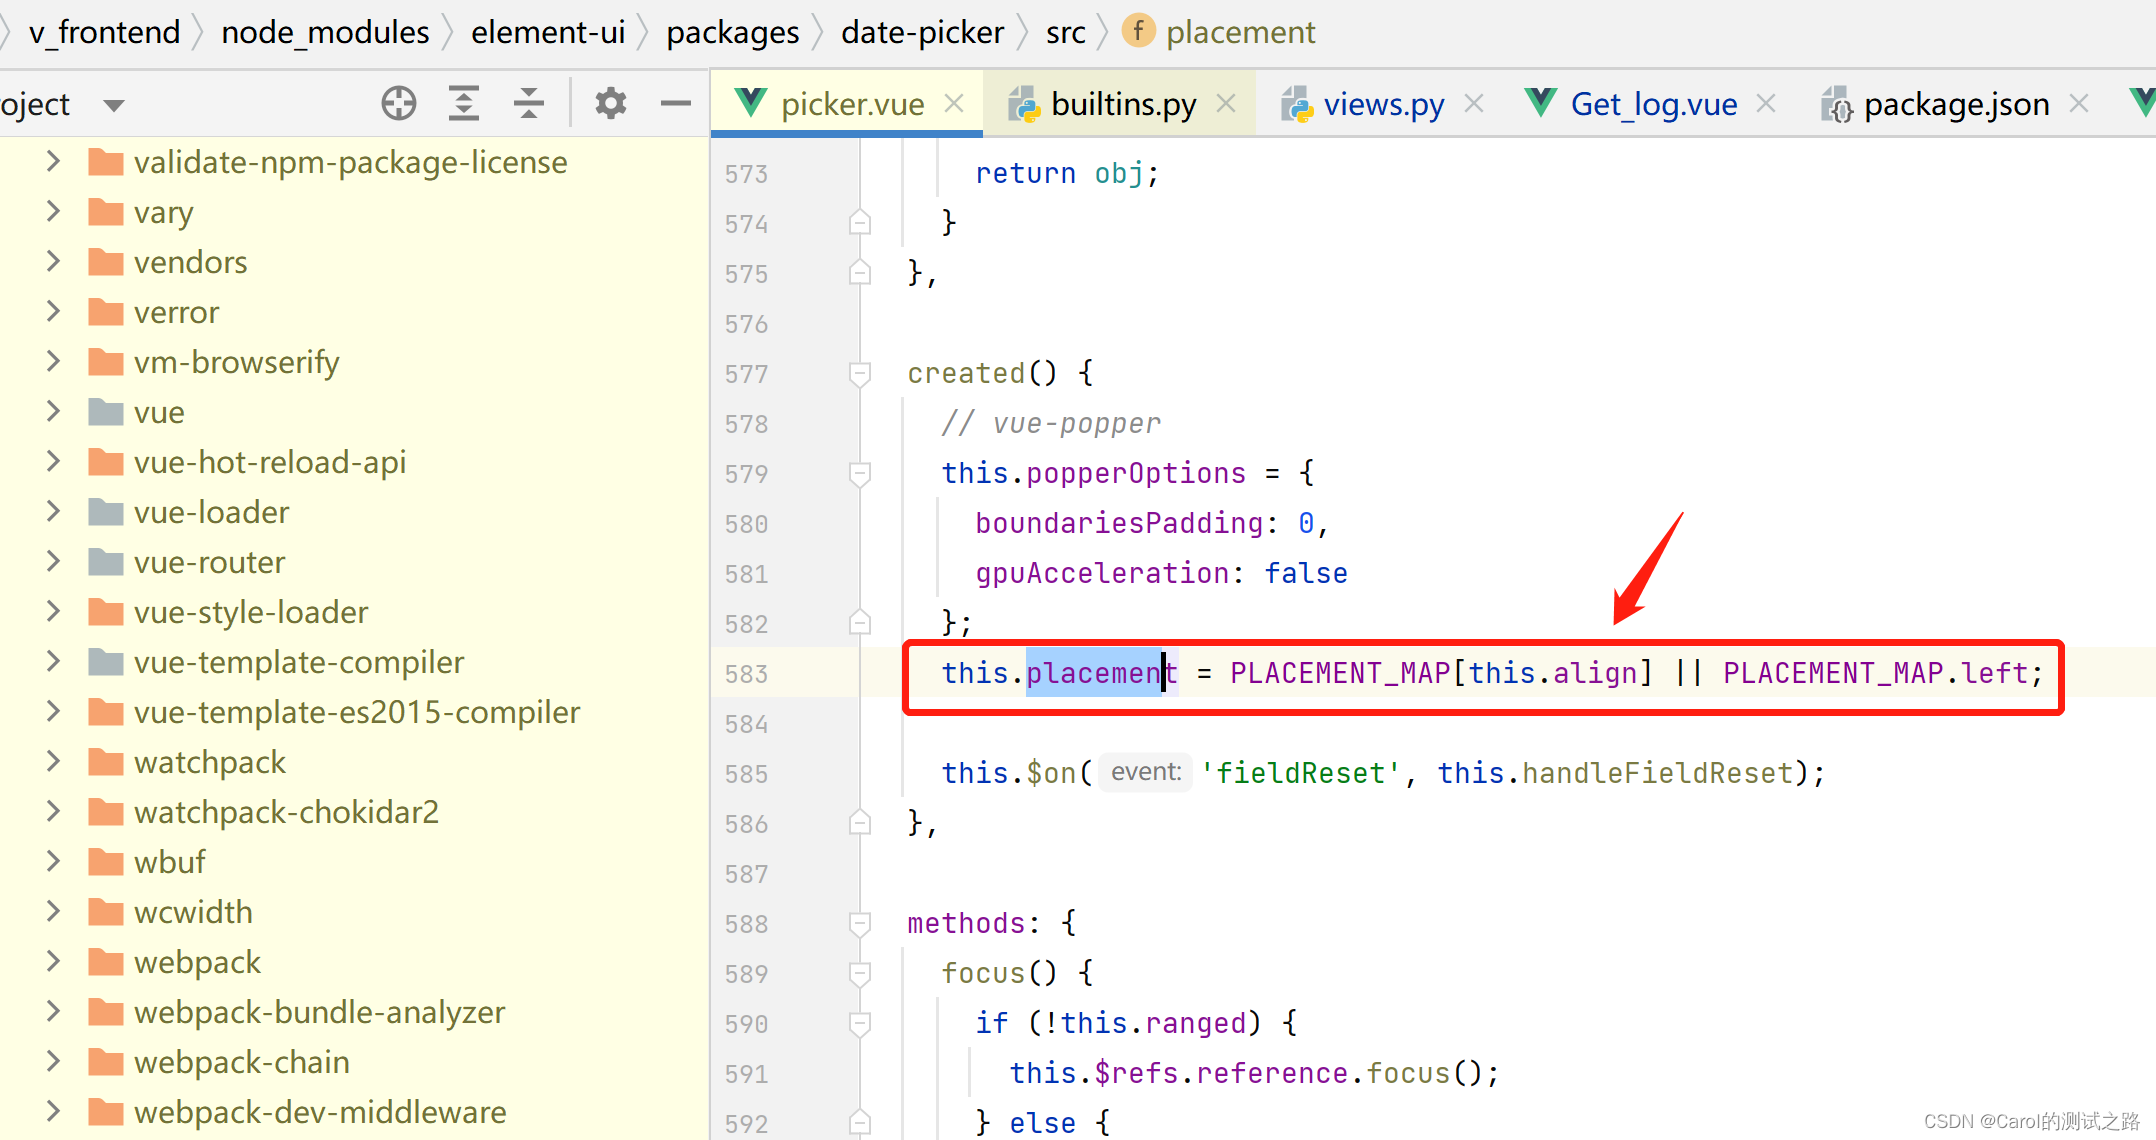
Task: Switch to the views.py tab
Action: click(x=1382, y=104)
